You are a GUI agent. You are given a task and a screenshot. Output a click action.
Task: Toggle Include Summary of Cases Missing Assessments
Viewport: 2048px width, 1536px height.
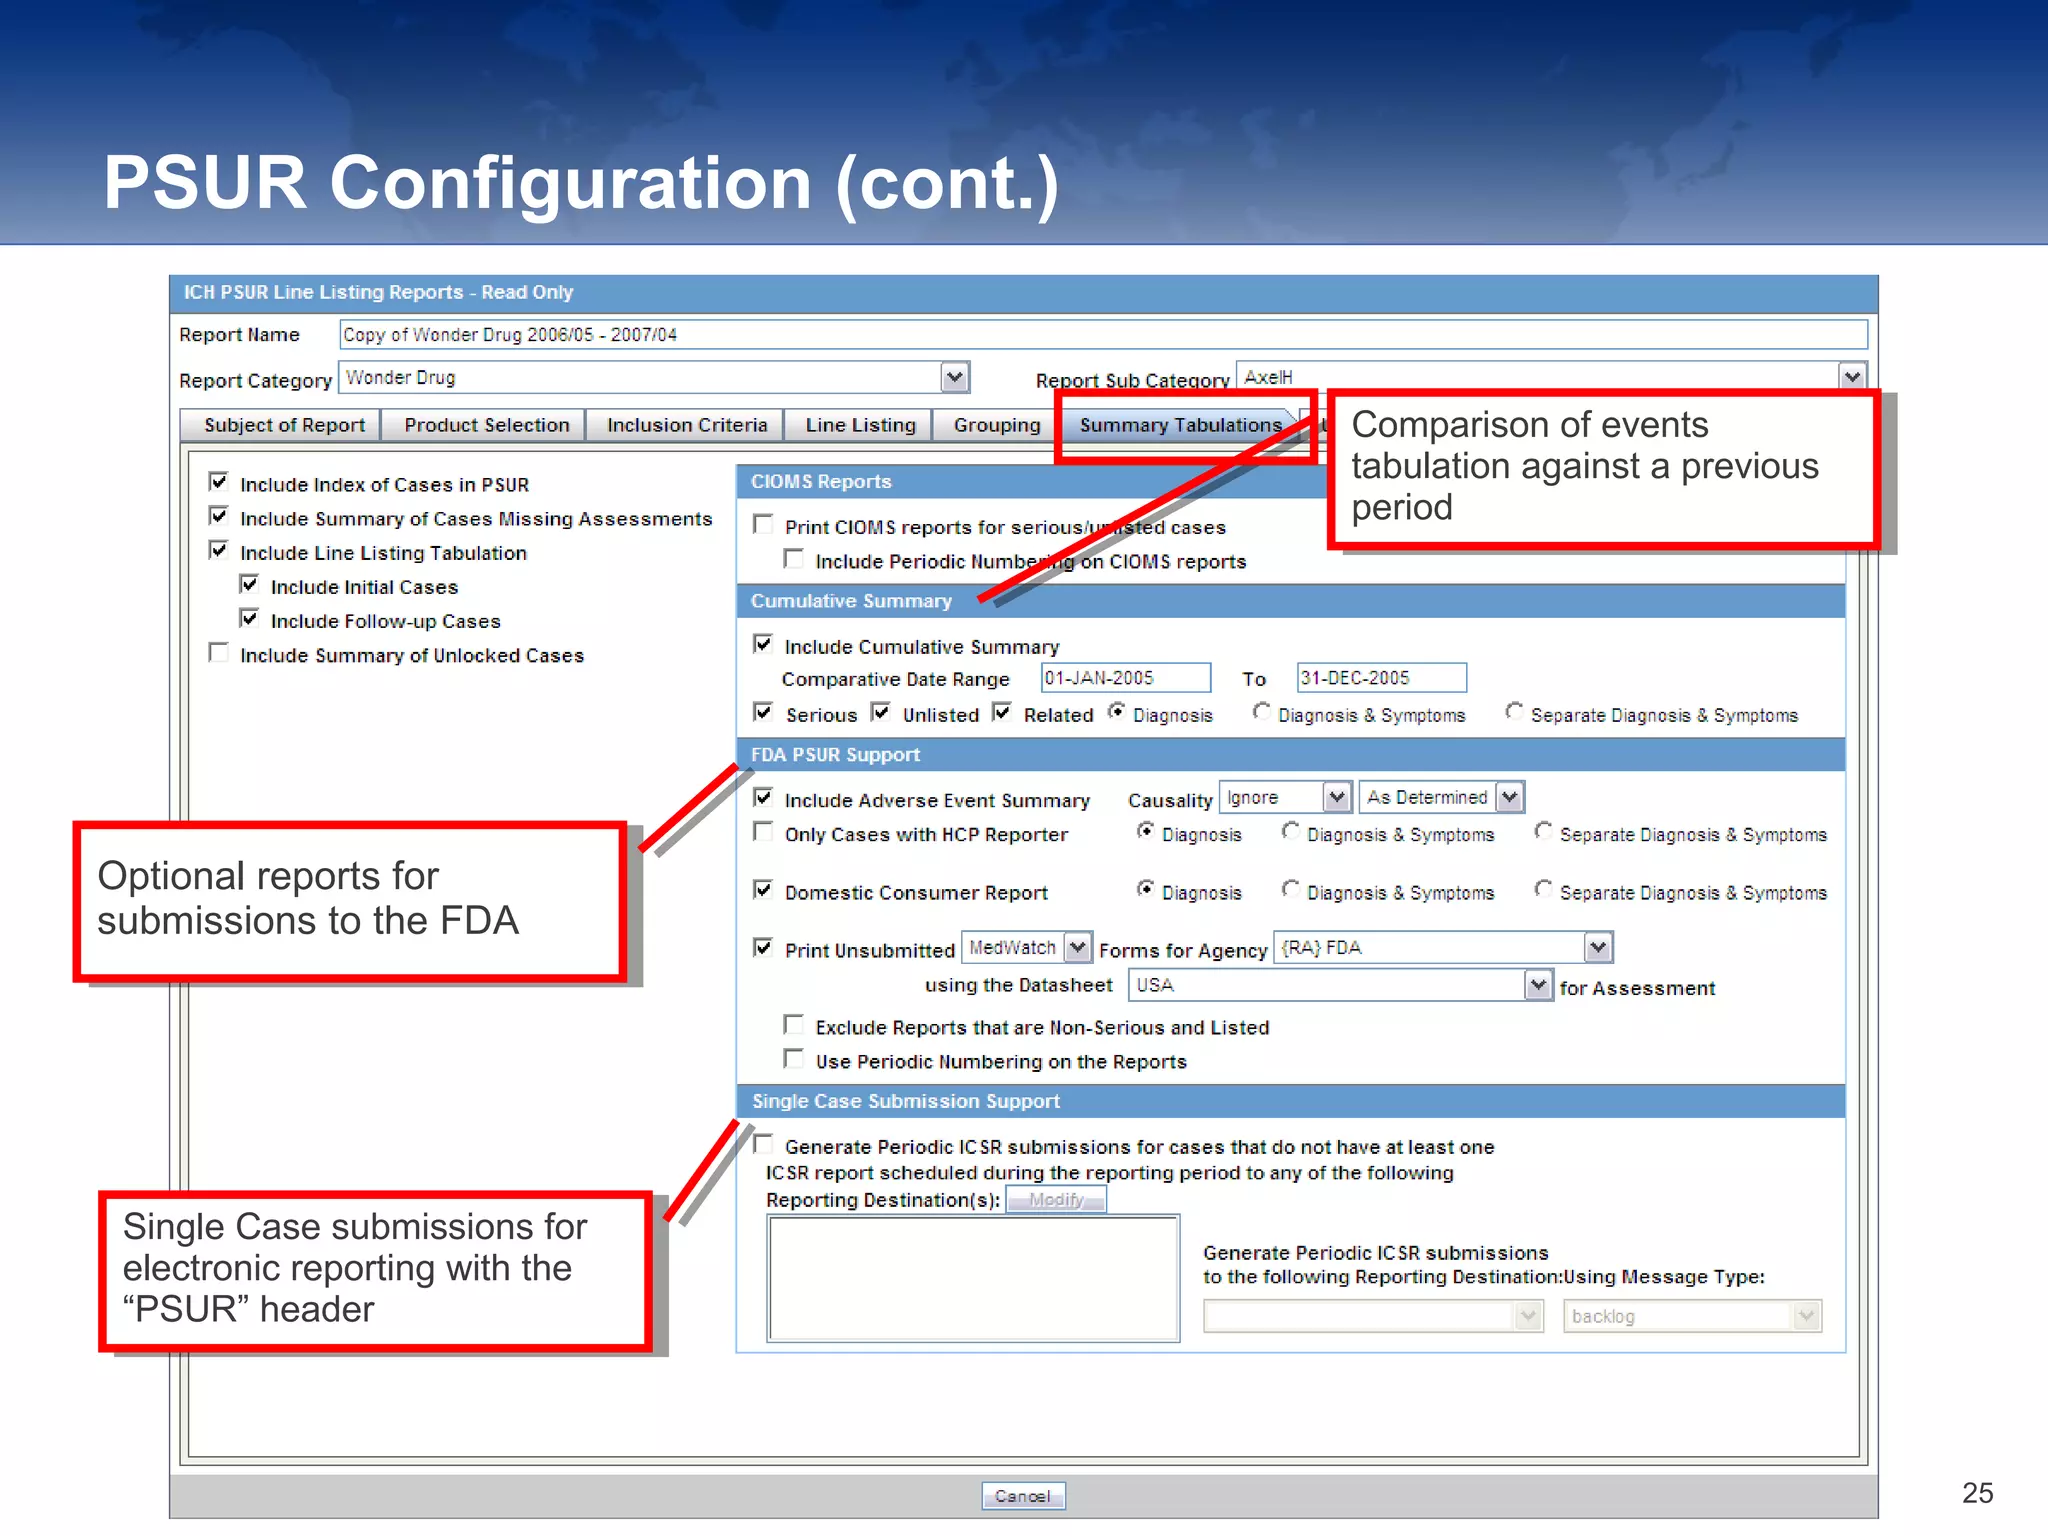coord(219,516)
